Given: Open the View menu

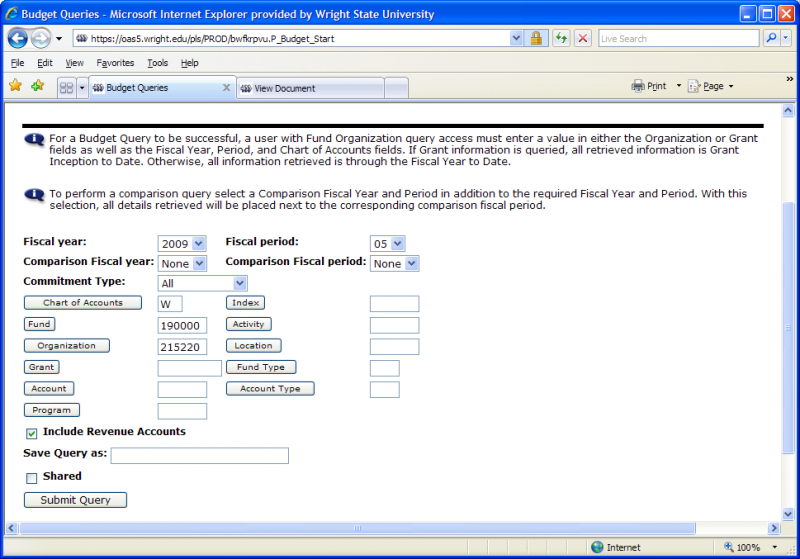Looking at the screenshot, I should point(74,63).
